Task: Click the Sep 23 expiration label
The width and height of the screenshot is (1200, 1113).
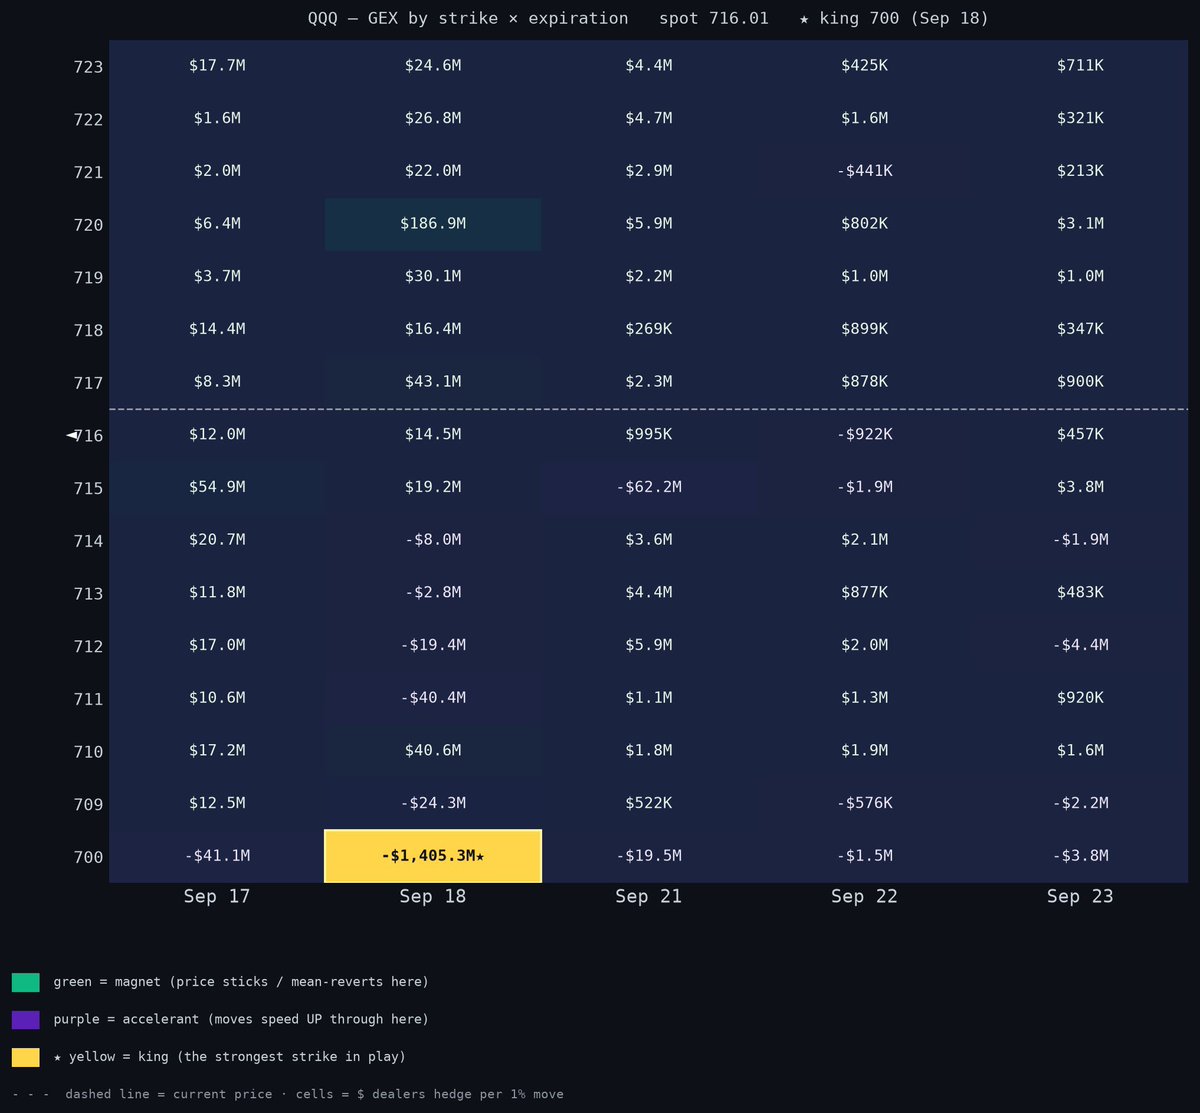Action: click(1080, 897)
